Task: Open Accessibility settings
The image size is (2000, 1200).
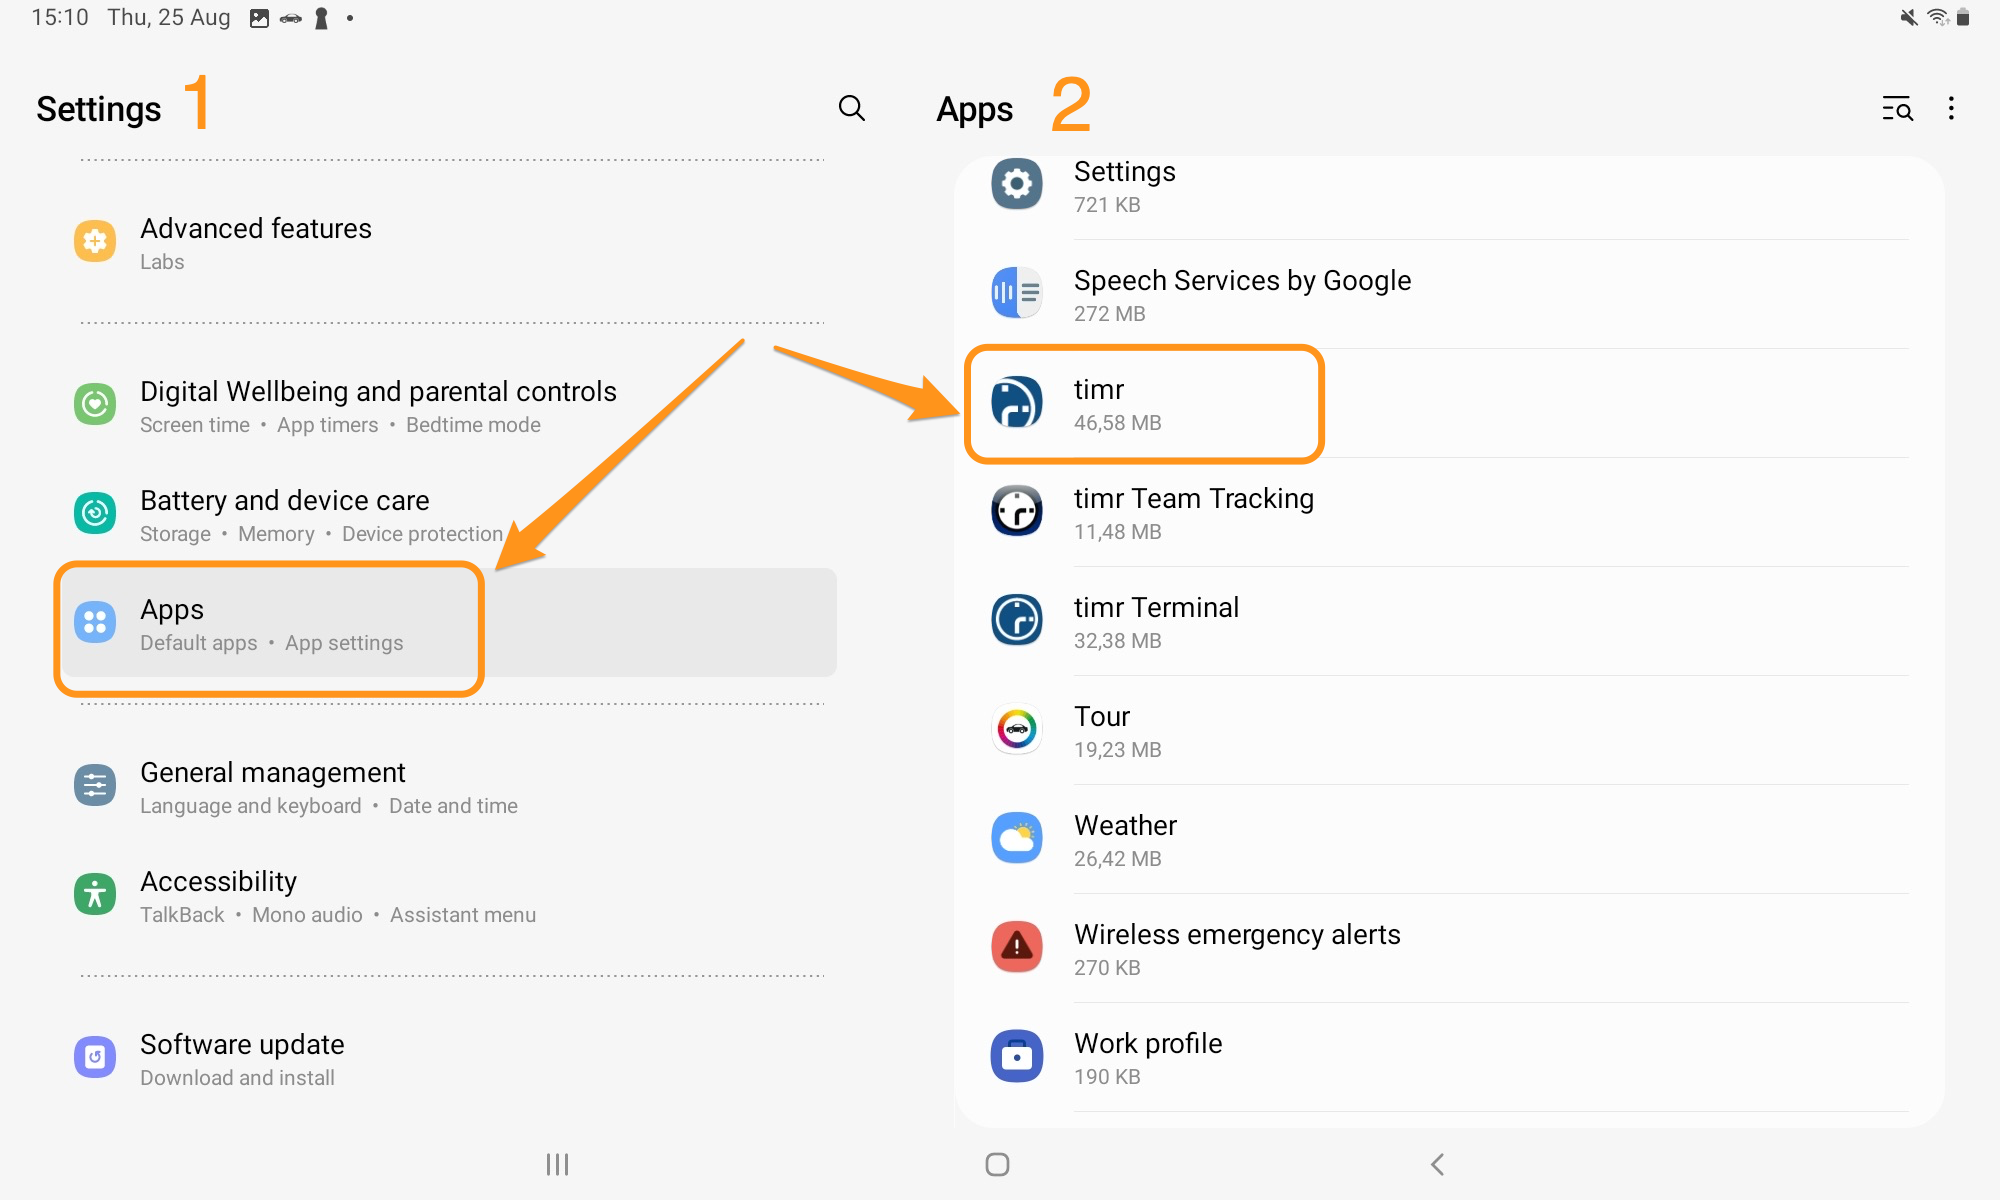Action: (x=450, y=895)
